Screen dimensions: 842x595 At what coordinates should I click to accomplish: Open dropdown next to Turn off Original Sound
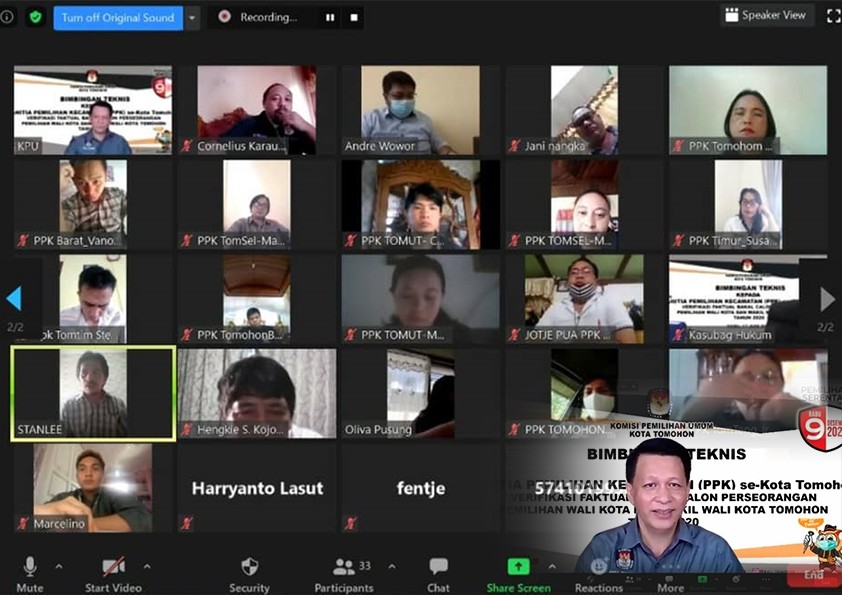click(x=193, y=17)
